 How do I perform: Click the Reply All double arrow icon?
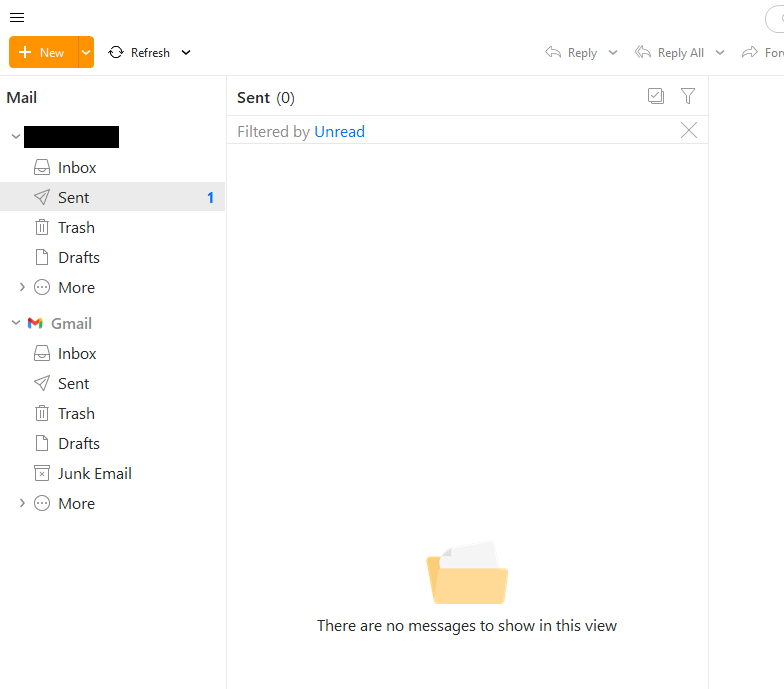(x=642, y=52)
